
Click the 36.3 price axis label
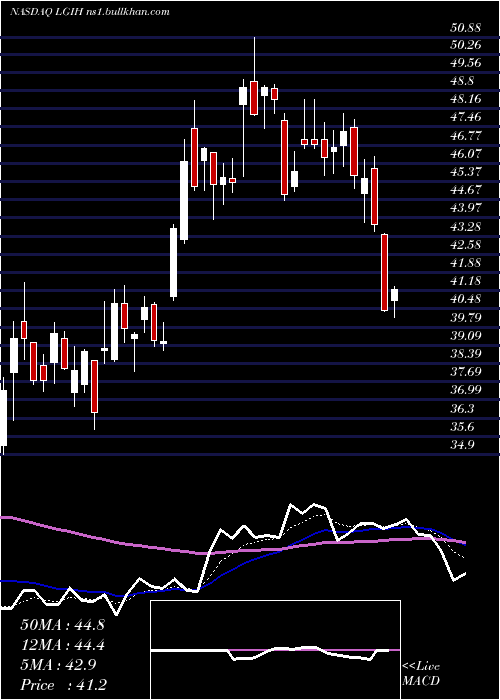point(462,409)
